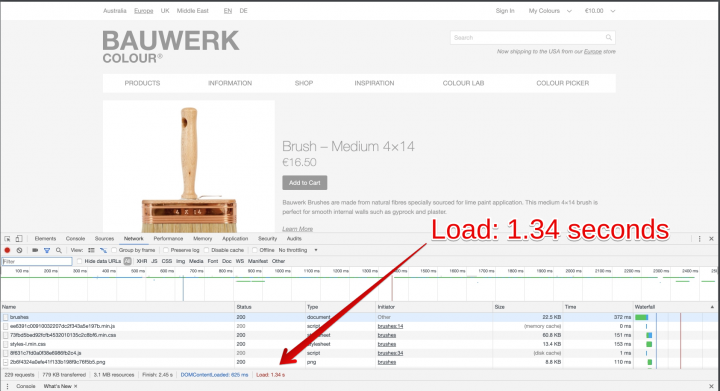Enable the Preserve log checkbox

(x=166, y=250)
